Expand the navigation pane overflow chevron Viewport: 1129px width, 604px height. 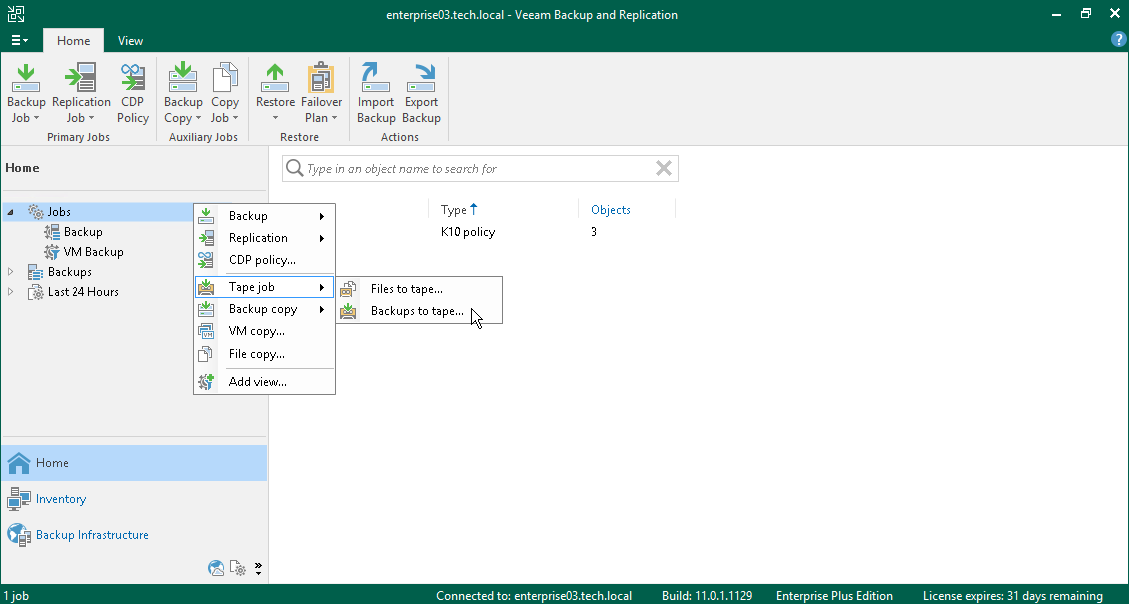[258, 569]
